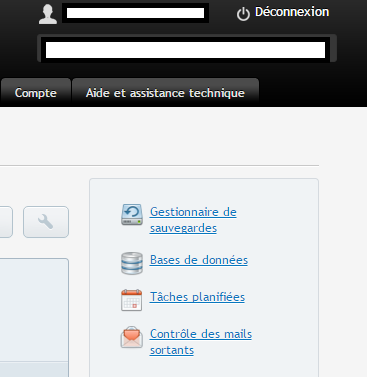Click the light blue panel below the wrench
The height and width of the screenshot is (377, 367).
(x=34, y=310)
